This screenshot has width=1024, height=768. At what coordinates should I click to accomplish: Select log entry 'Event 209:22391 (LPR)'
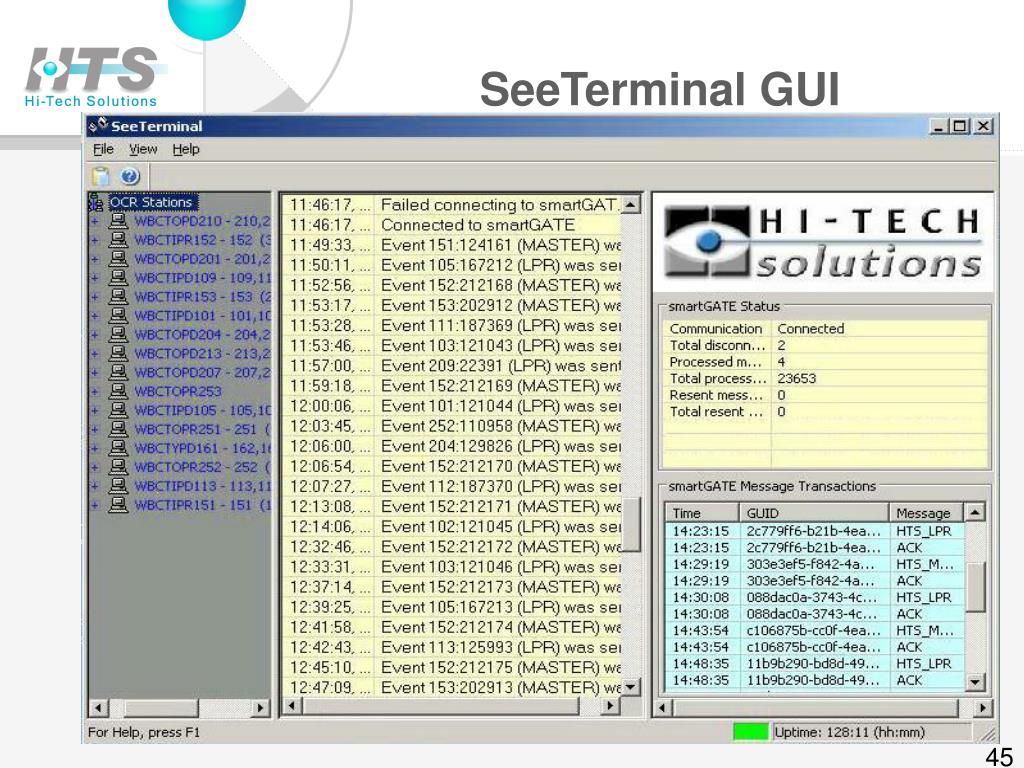coord(452,366)
